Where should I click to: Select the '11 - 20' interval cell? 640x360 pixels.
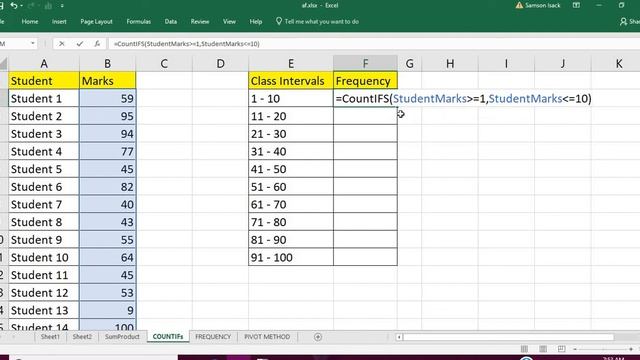291,116
